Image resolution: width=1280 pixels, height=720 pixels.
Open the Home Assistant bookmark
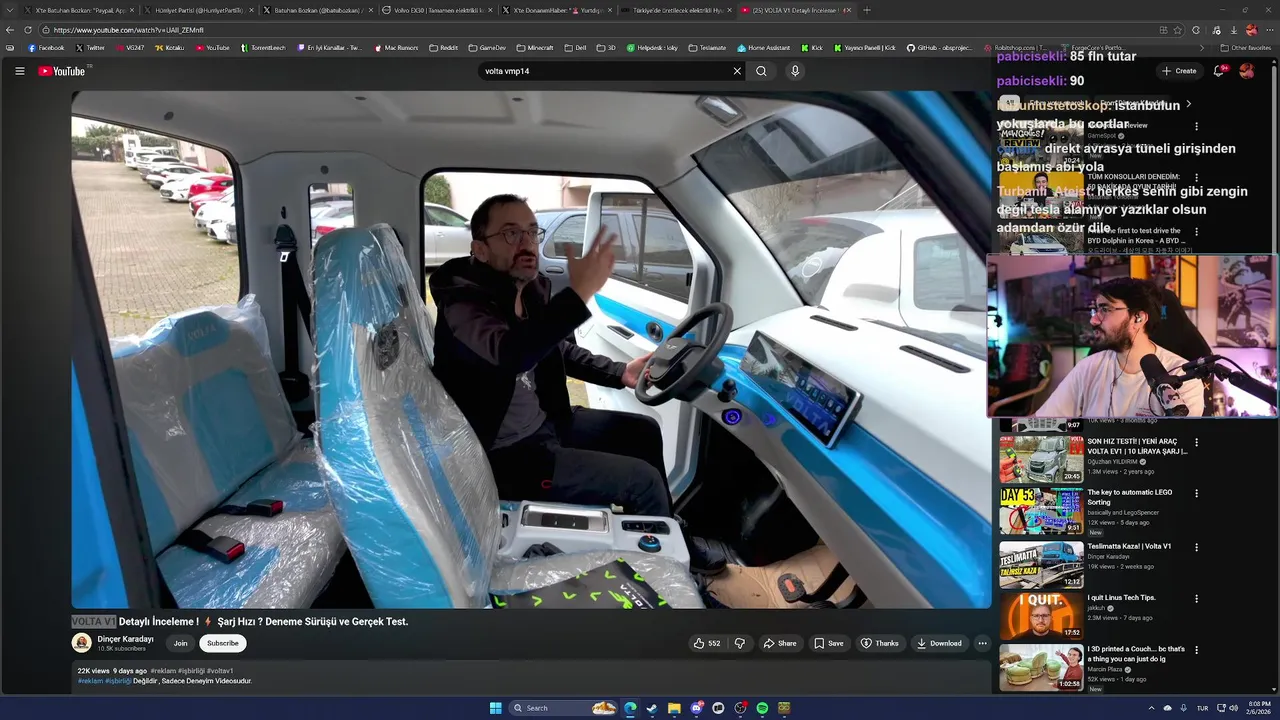pyautogui.click(x=763, y=47)
